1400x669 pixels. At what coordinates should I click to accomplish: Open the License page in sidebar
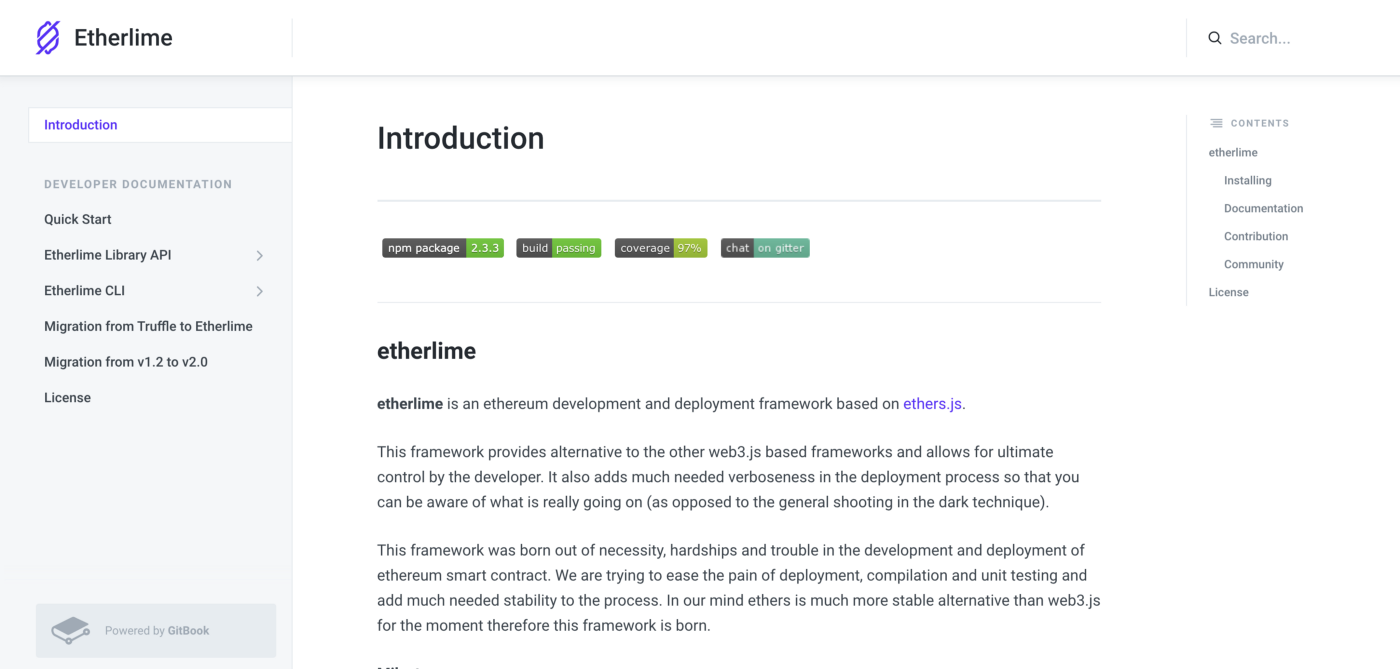tap(67, 398)
